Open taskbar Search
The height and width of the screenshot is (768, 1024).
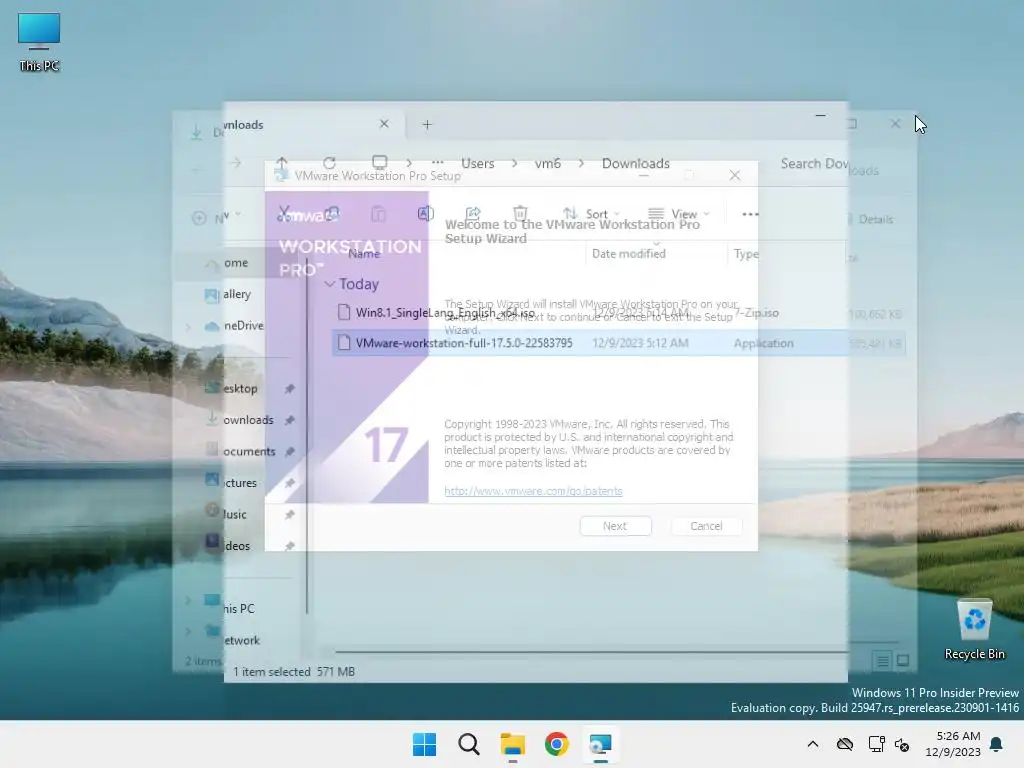[468, 744]
